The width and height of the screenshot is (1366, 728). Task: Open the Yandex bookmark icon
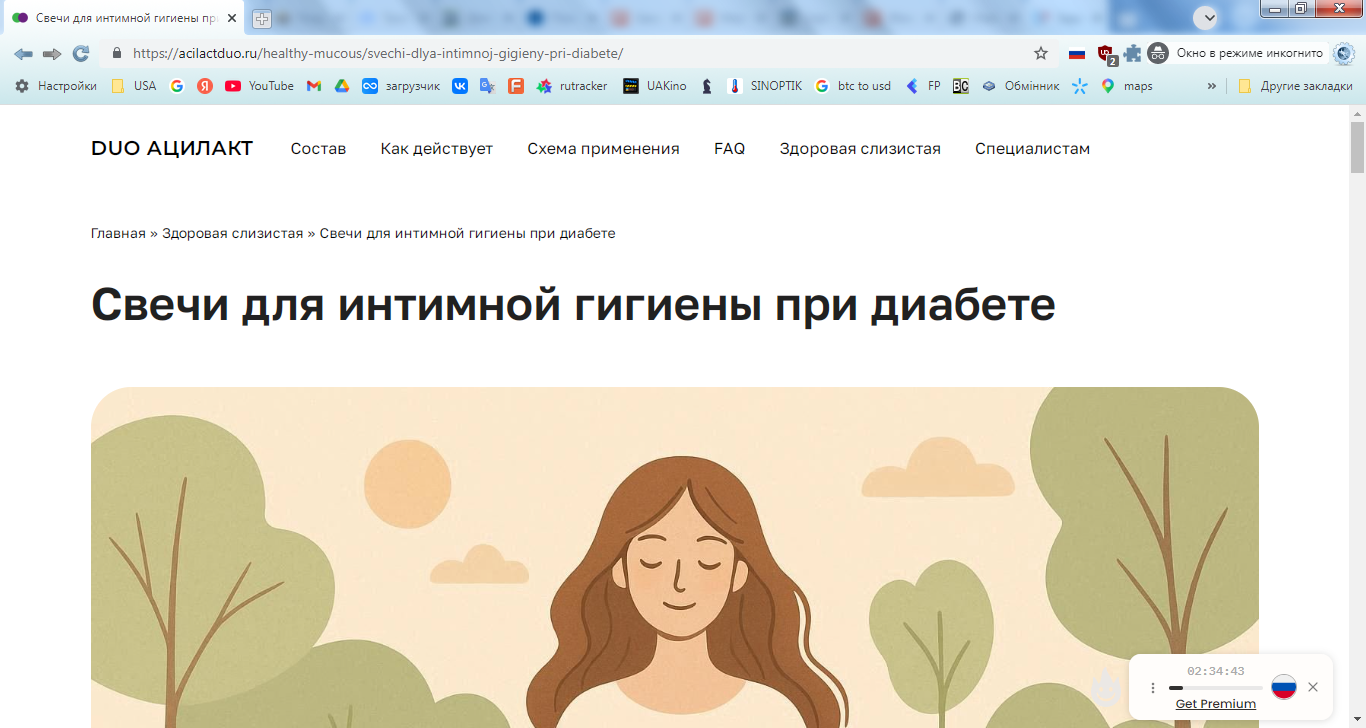(x=205, y=86)
